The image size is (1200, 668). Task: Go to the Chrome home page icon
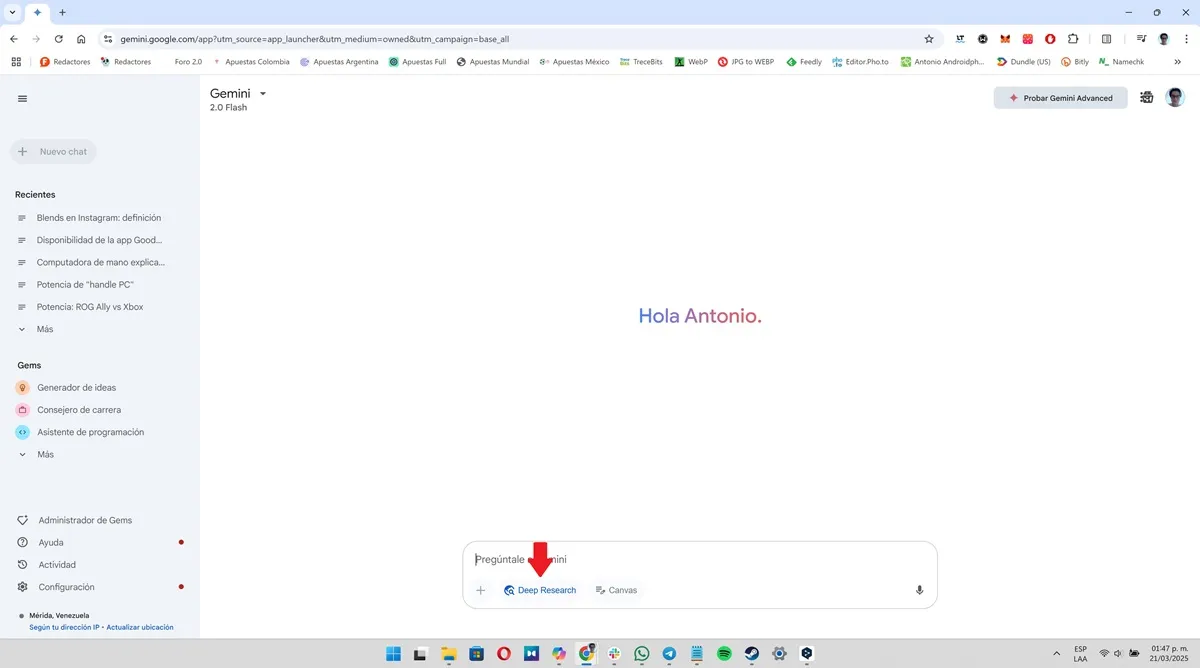pyautogui.click(x=81, y=39)
